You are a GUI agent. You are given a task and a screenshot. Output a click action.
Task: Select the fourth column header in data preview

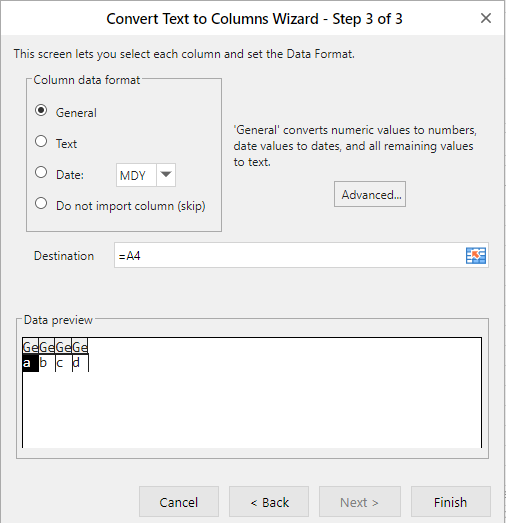click(x=80, y=347)
